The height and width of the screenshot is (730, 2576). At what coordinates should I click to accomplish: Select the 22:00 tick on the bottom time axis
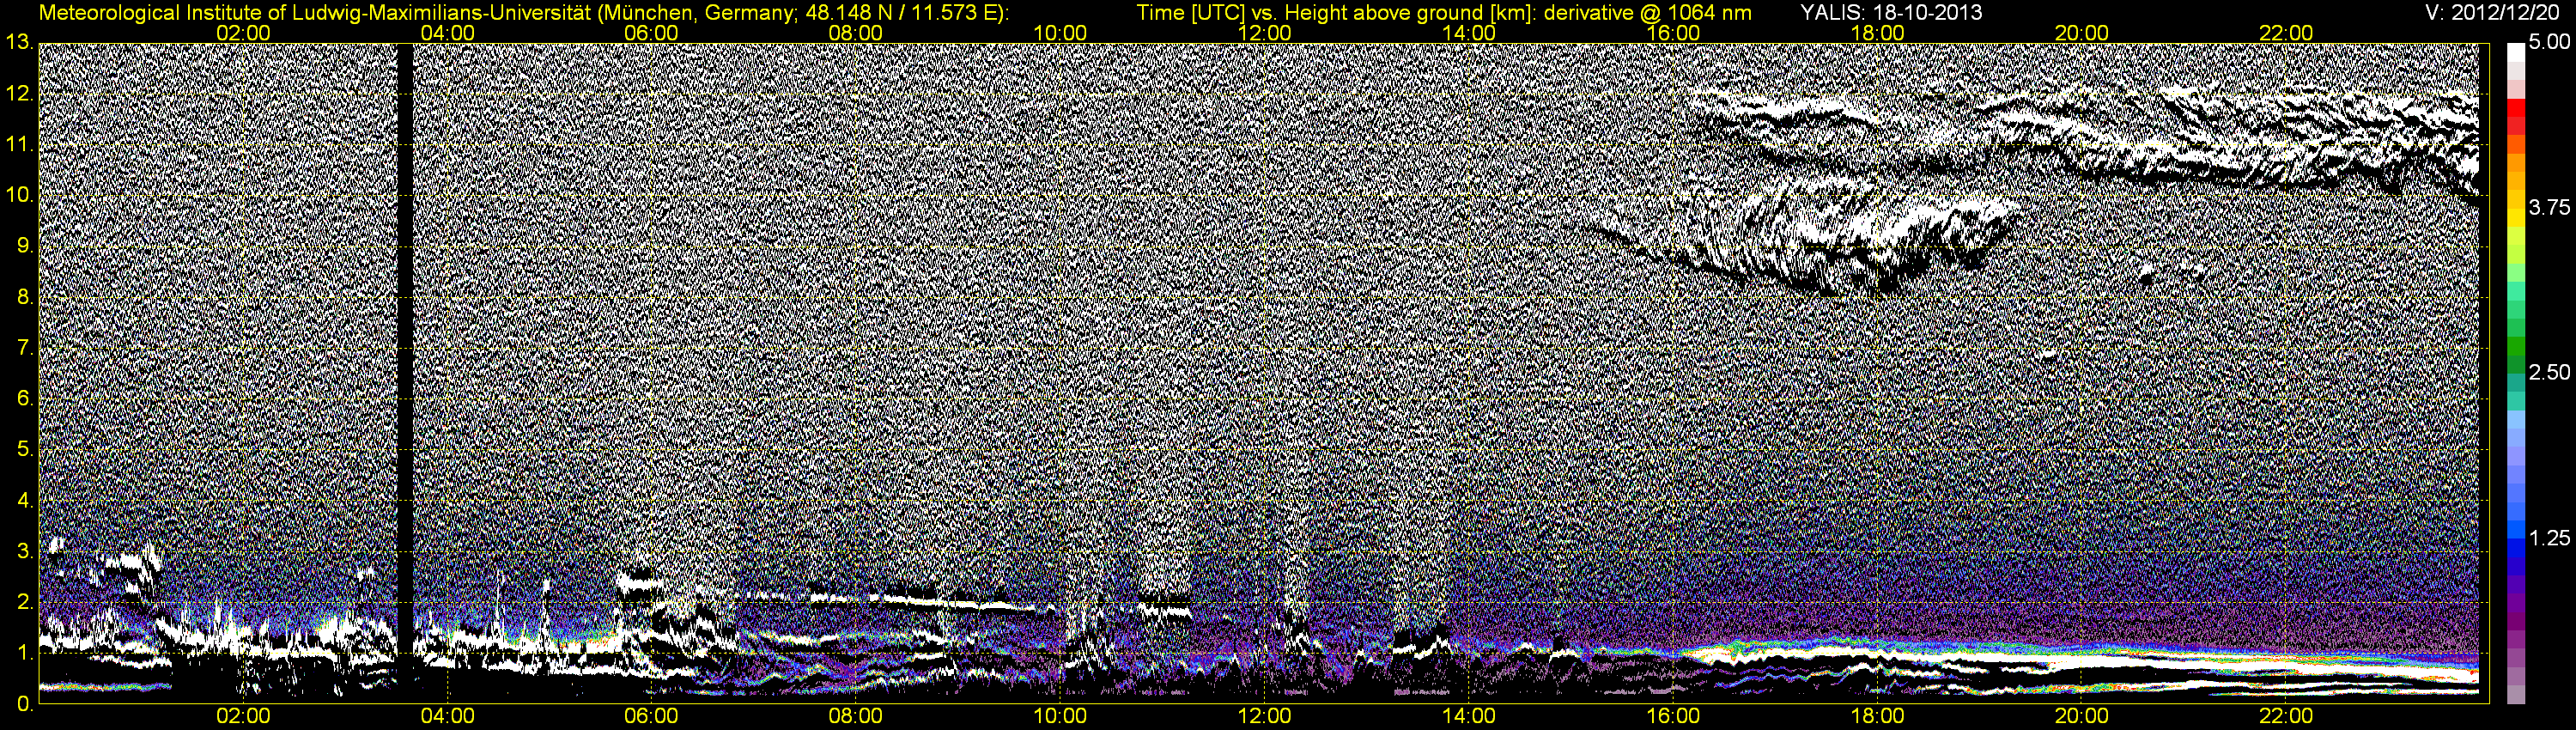pos(2286,716)
